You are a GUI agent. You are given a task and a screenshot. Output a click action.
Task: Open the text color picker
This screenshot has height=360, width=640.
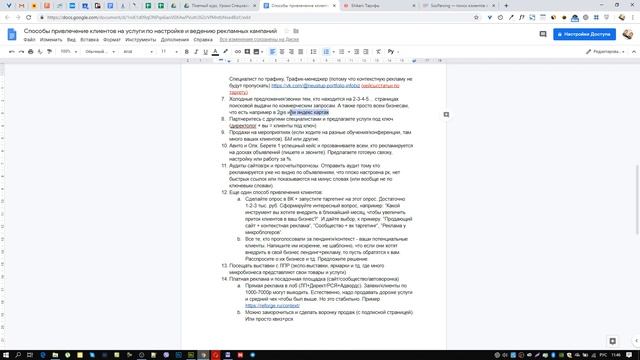tap(215, 52)
